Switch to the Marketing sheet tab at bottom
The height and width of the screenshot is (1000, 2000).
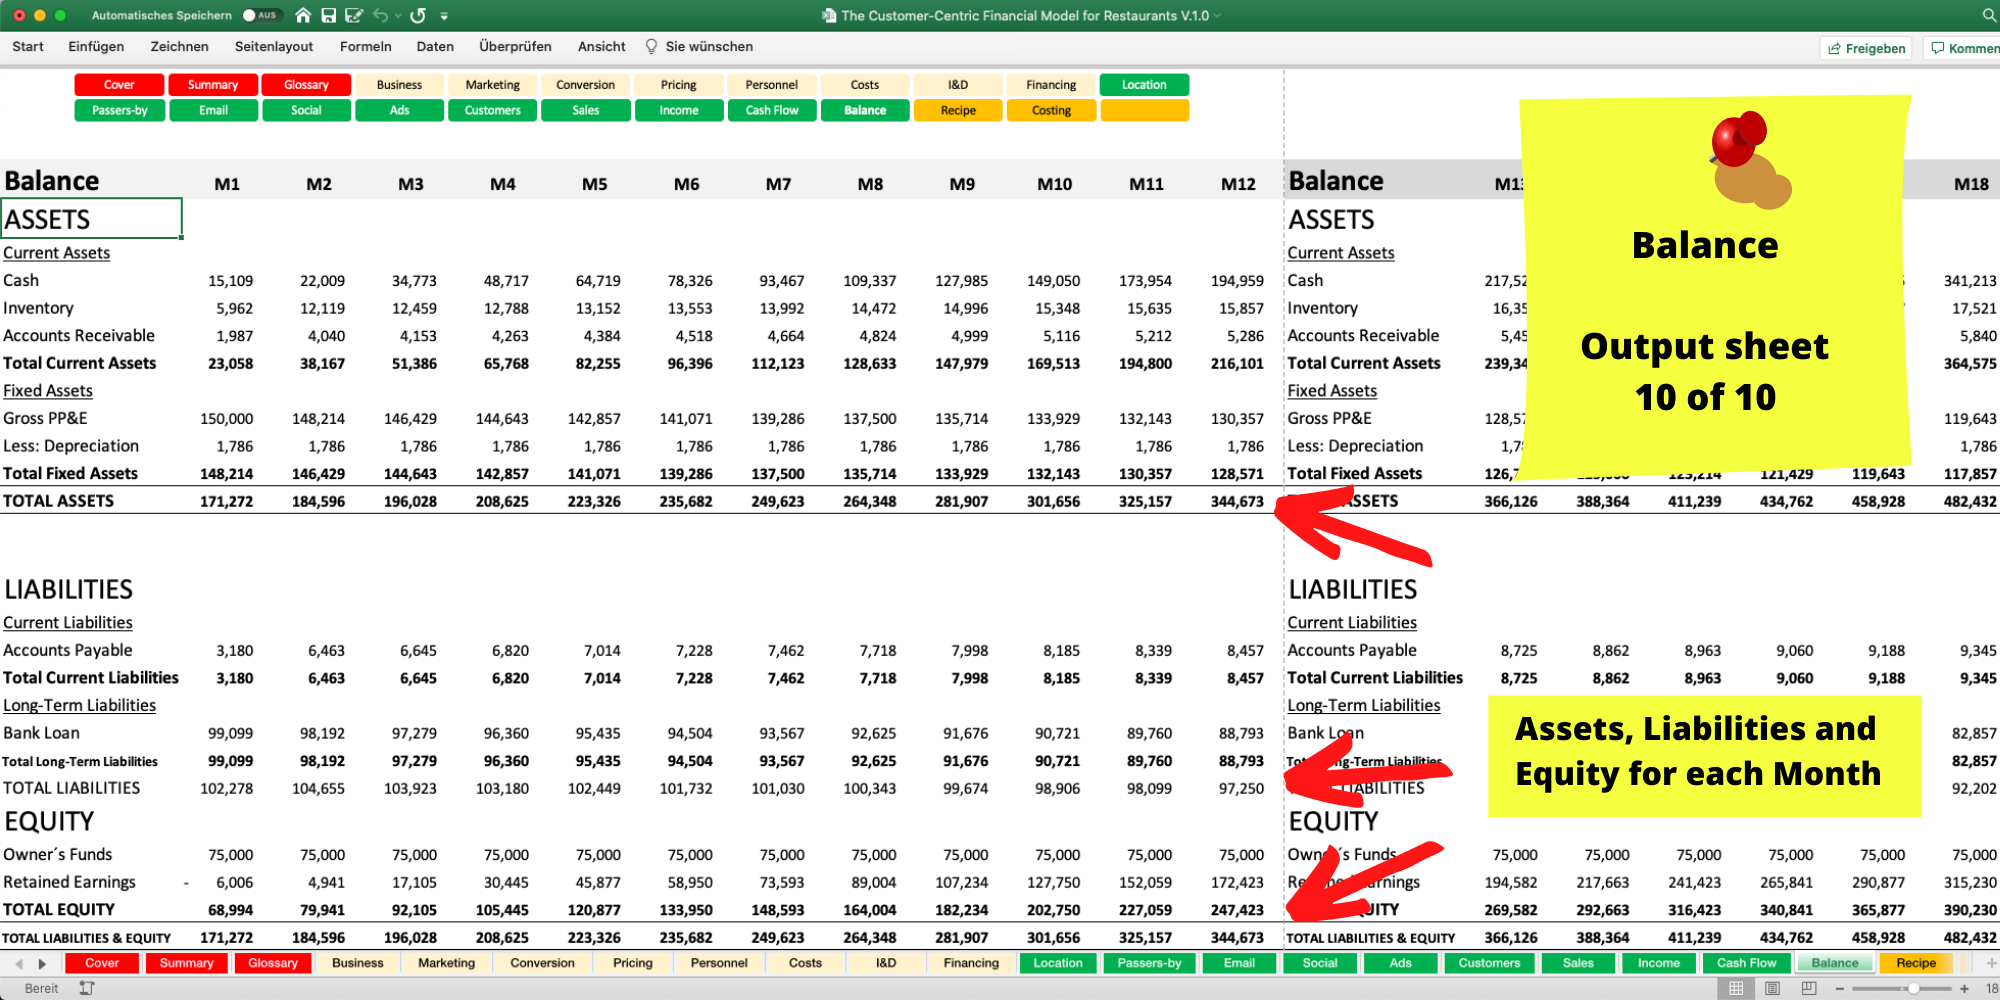[x=446, y=963]
